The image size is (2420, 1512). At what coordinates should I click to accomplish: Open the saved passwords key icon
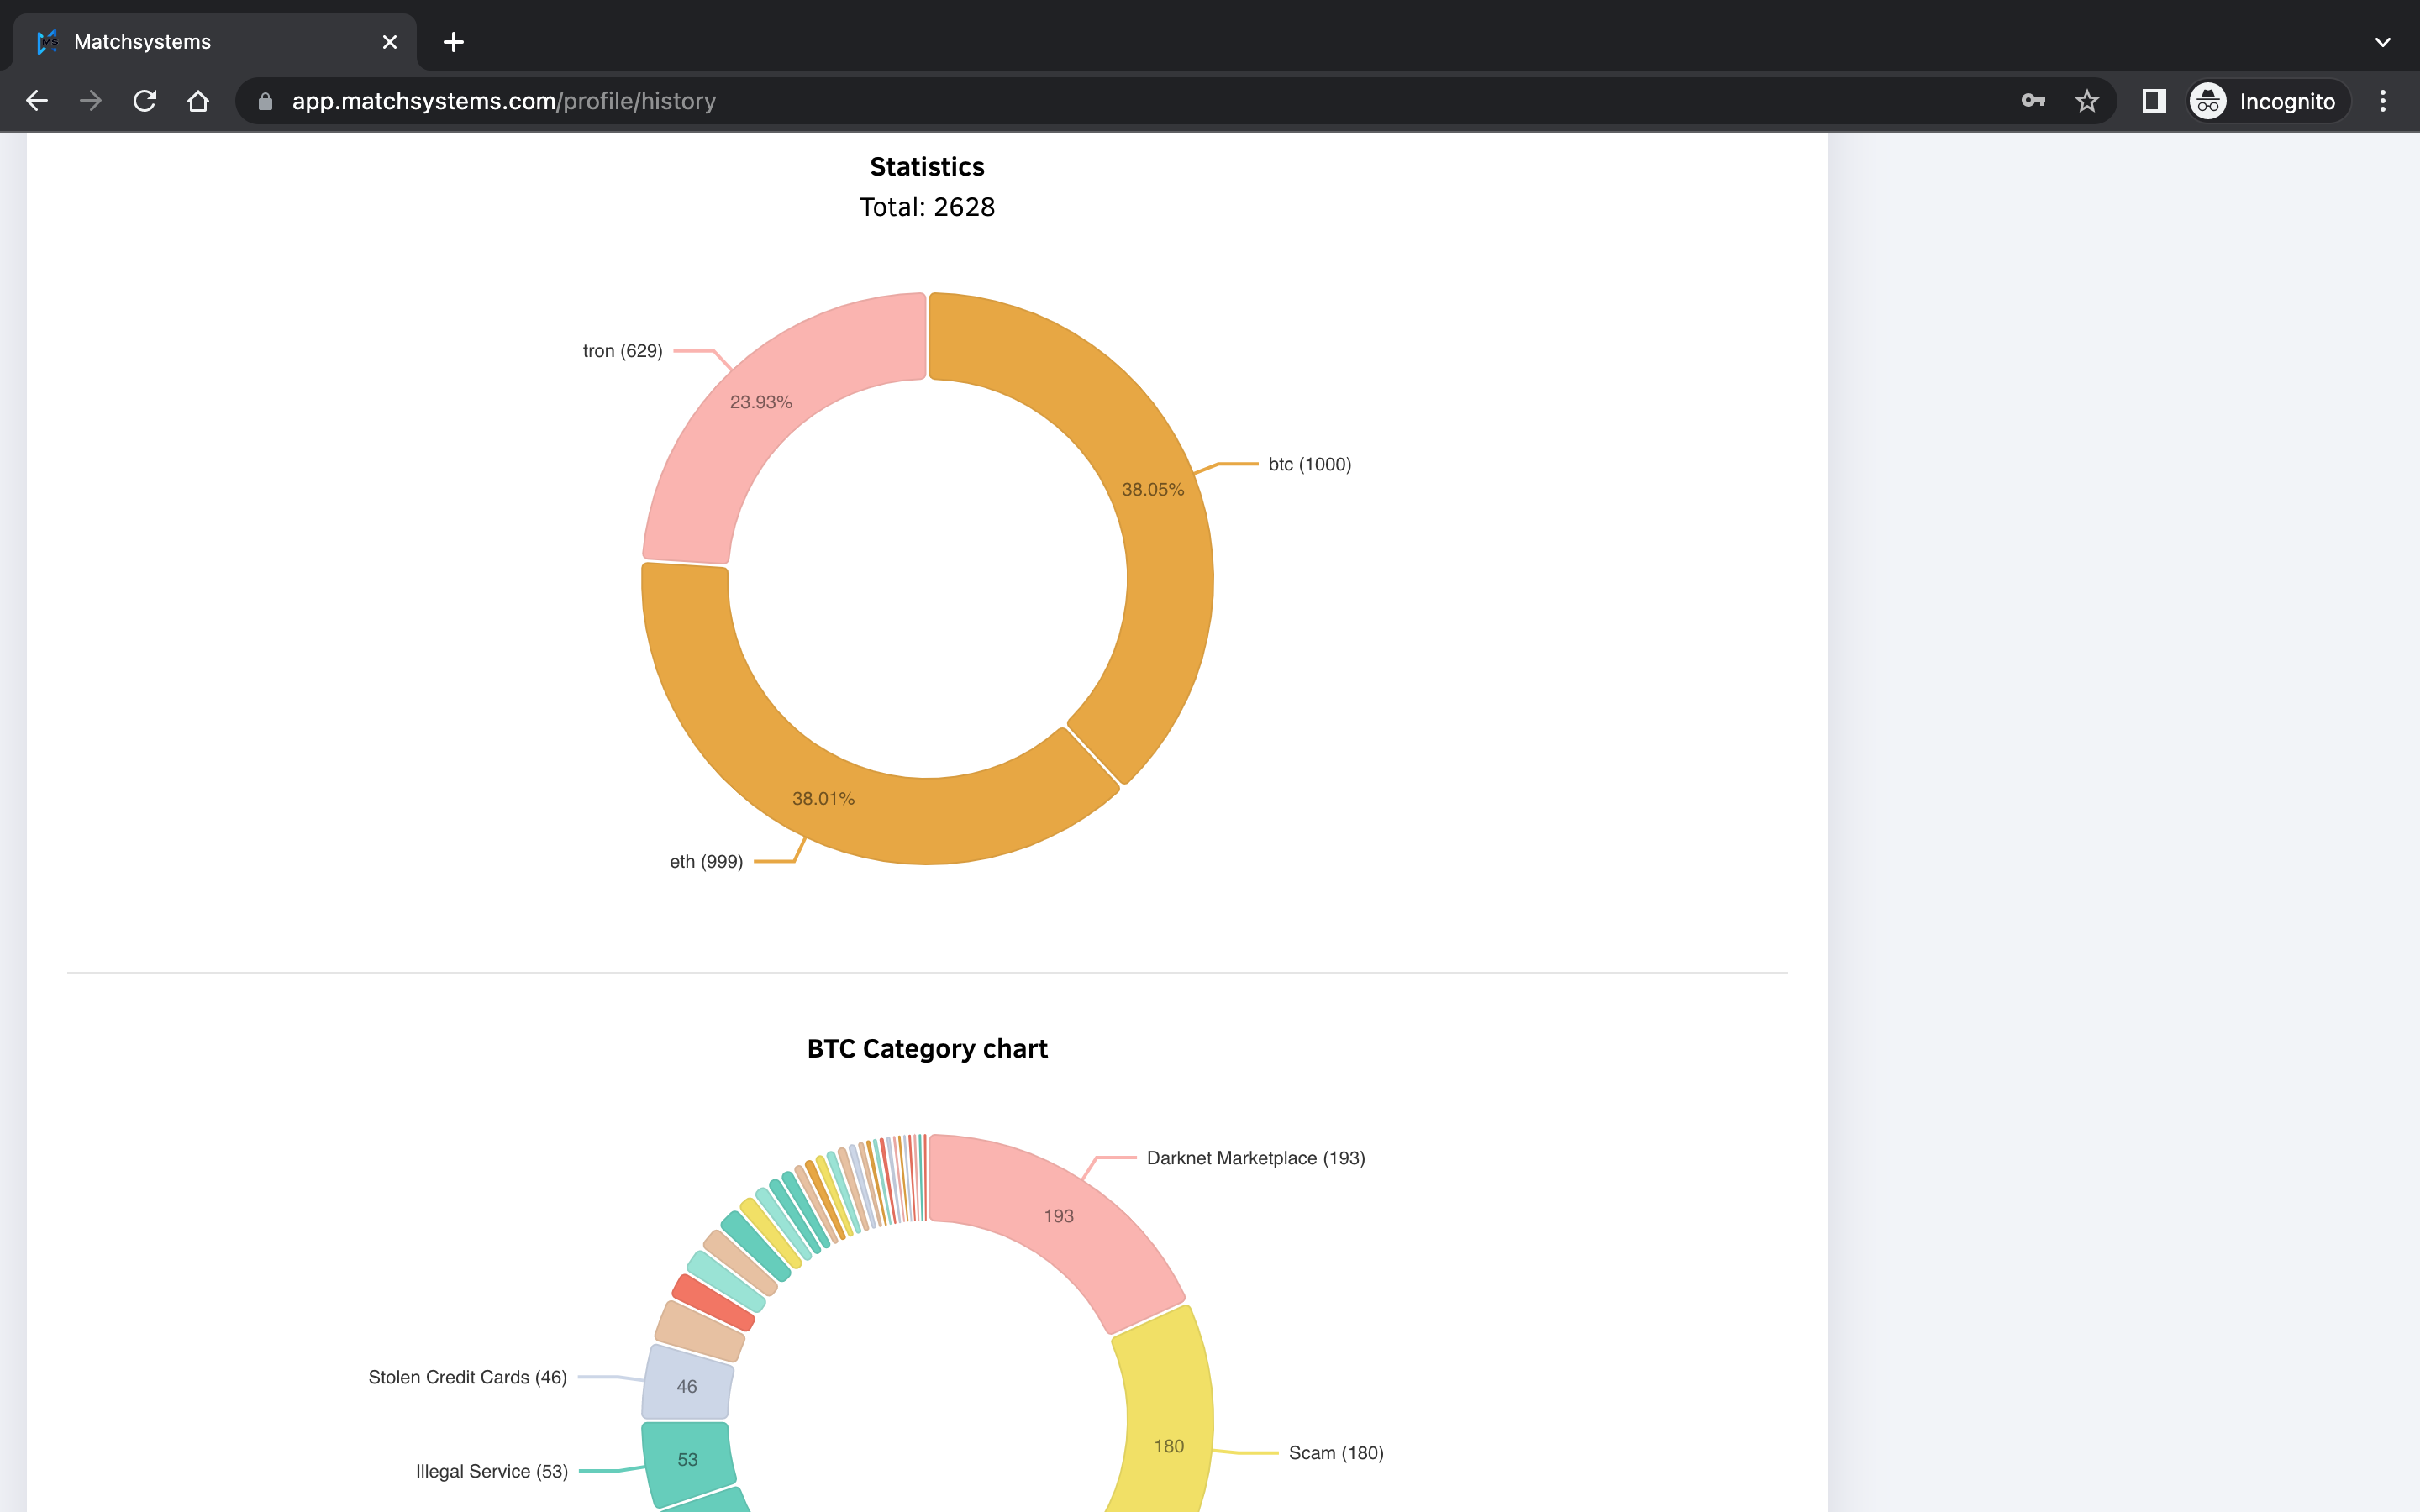pyautogui.click(x=2033, y=101)
